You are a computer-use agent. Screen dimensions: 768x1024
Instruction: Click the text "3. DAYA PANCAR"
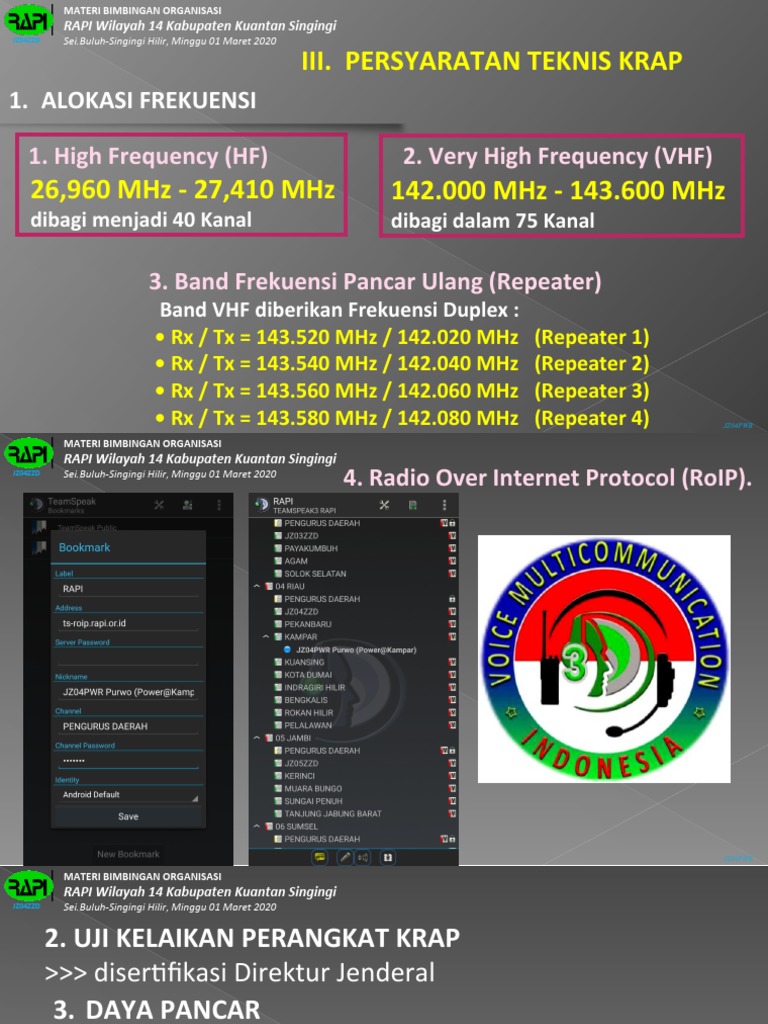point(157,1009)
